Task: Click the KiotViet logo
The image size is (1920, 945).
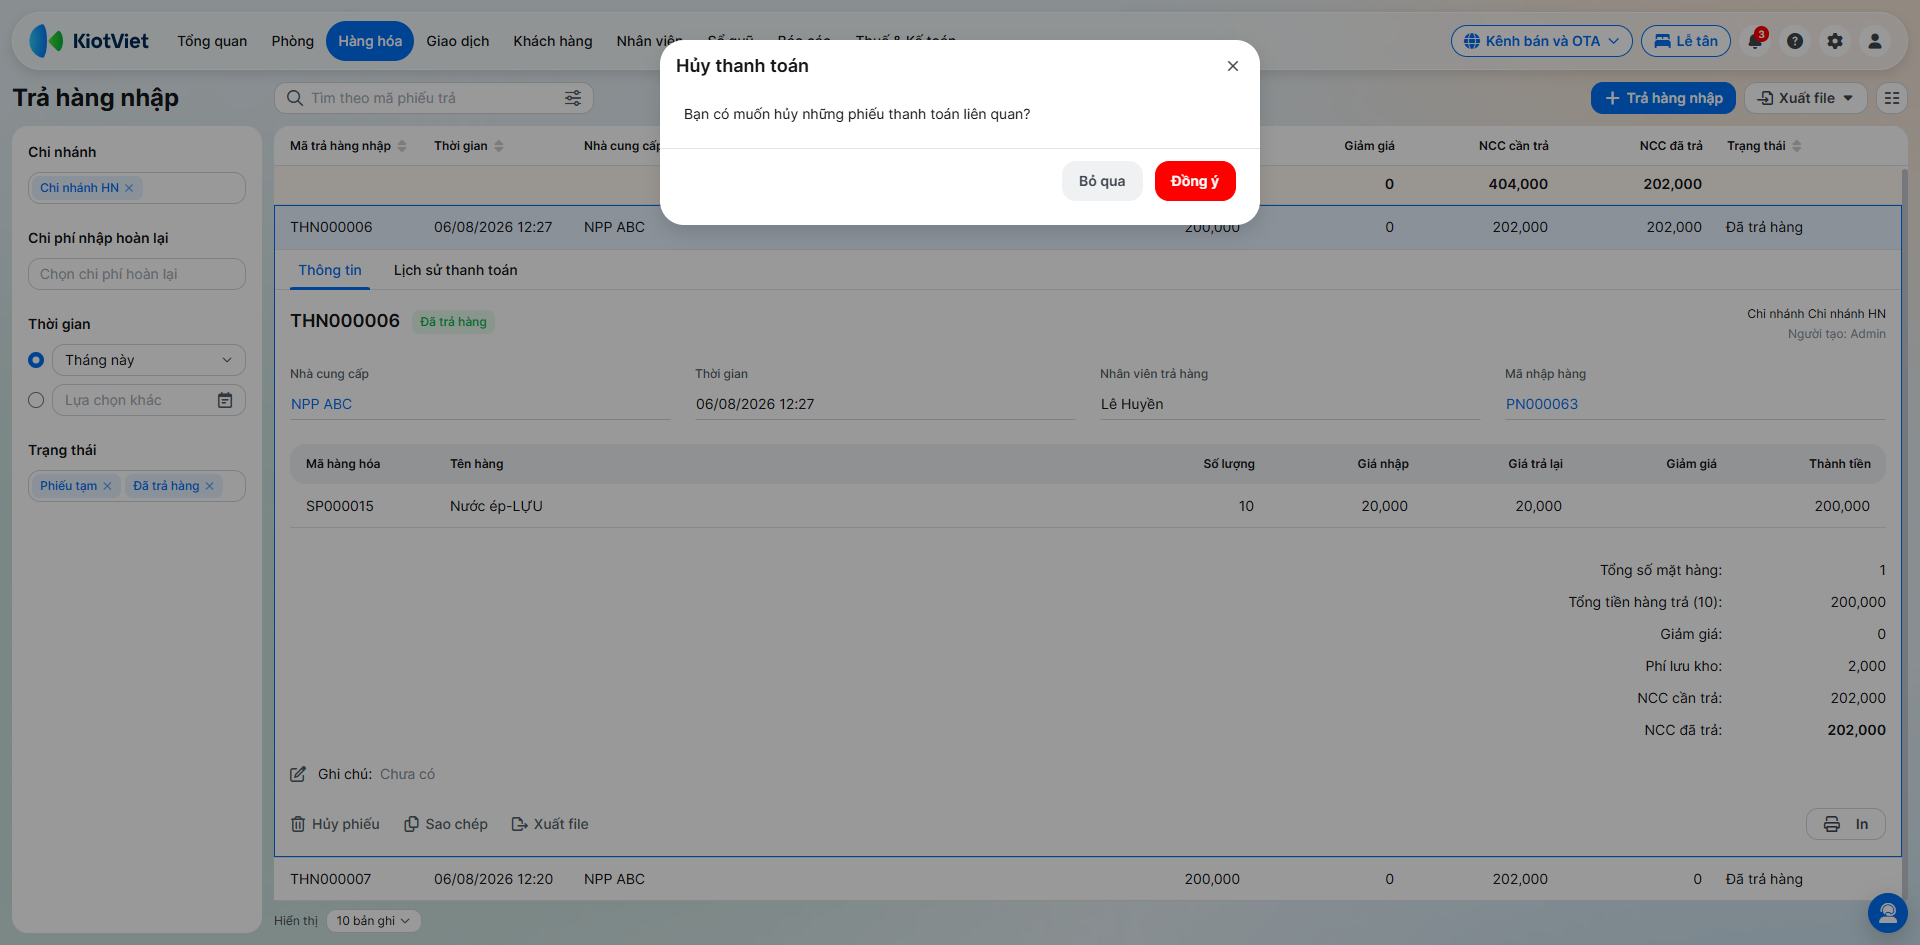Action: (89, 41)
